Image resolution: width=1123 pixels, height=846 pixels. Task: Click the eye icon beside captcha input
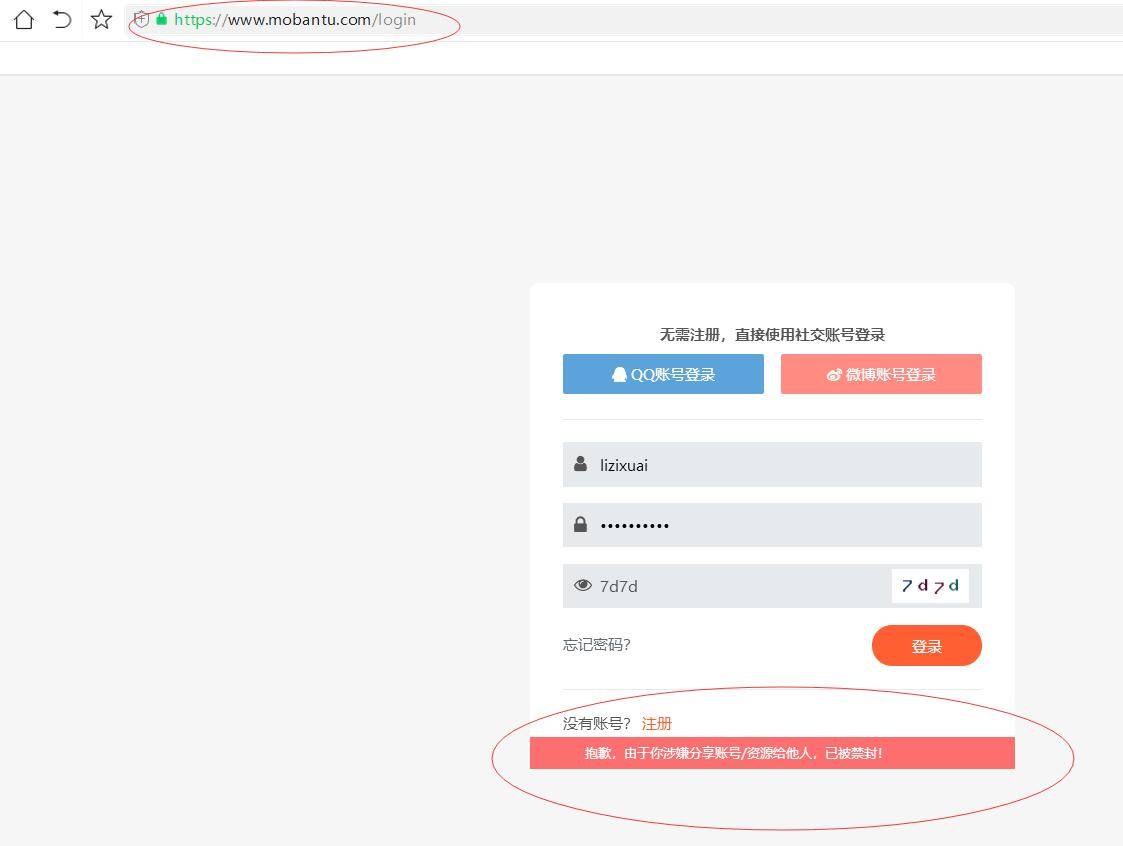click(x=583, y=585)
